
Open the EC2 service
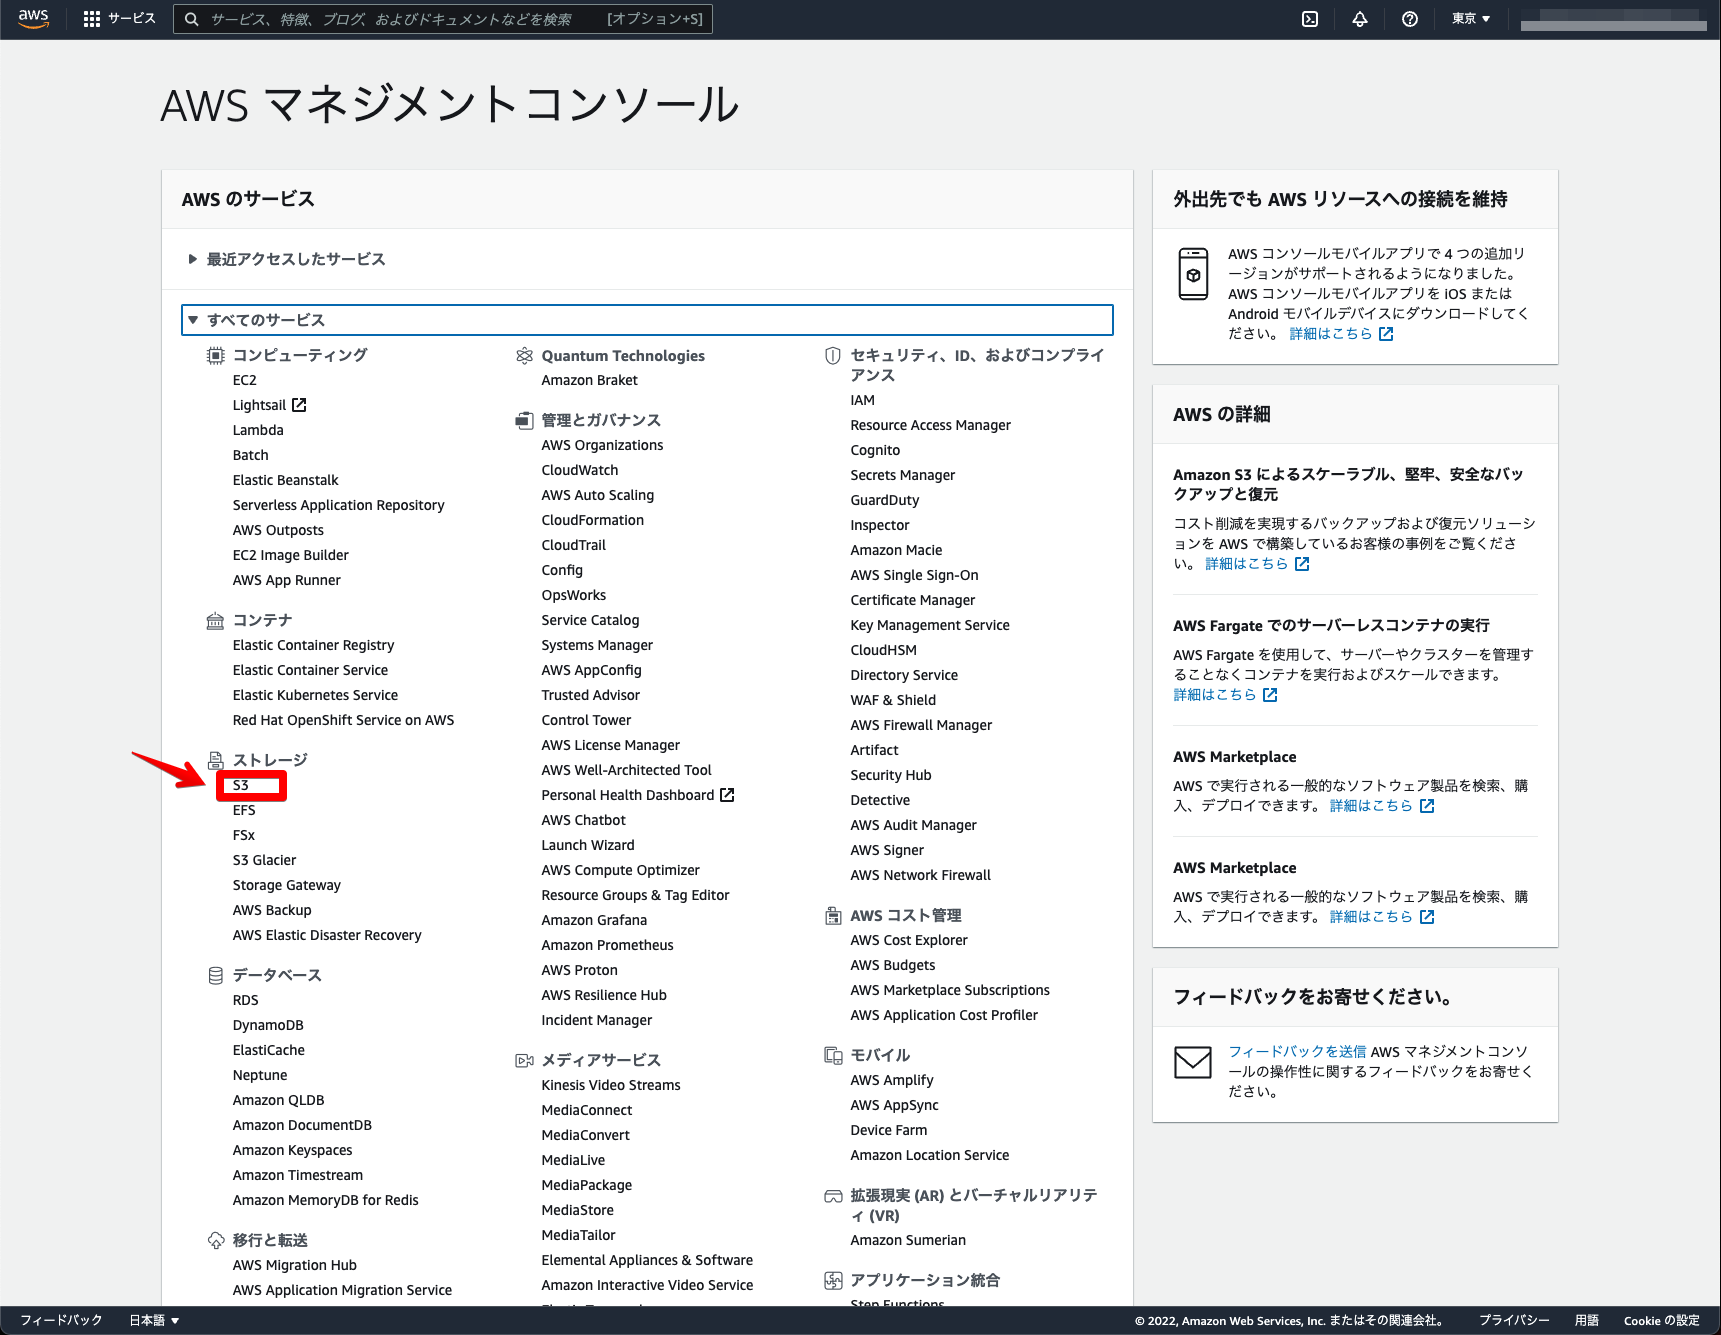245,380
